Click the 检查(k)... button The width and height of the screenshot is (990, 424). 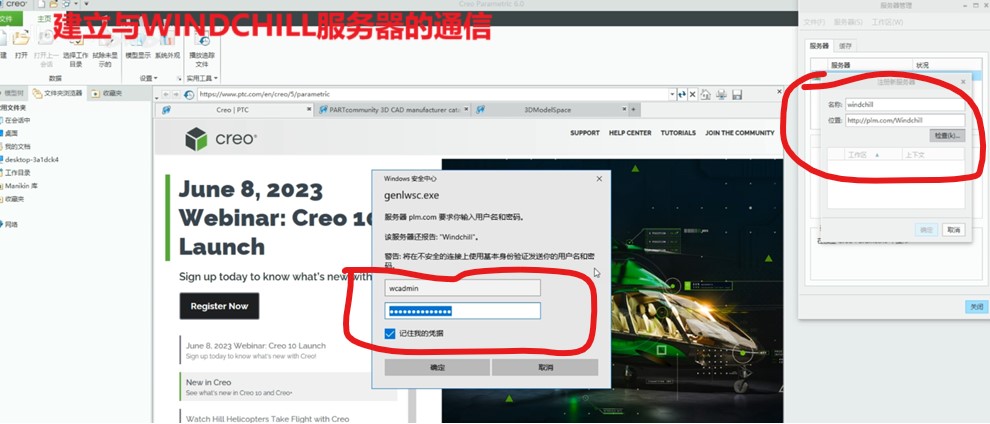pyautogui.click(x=947, y=136)
